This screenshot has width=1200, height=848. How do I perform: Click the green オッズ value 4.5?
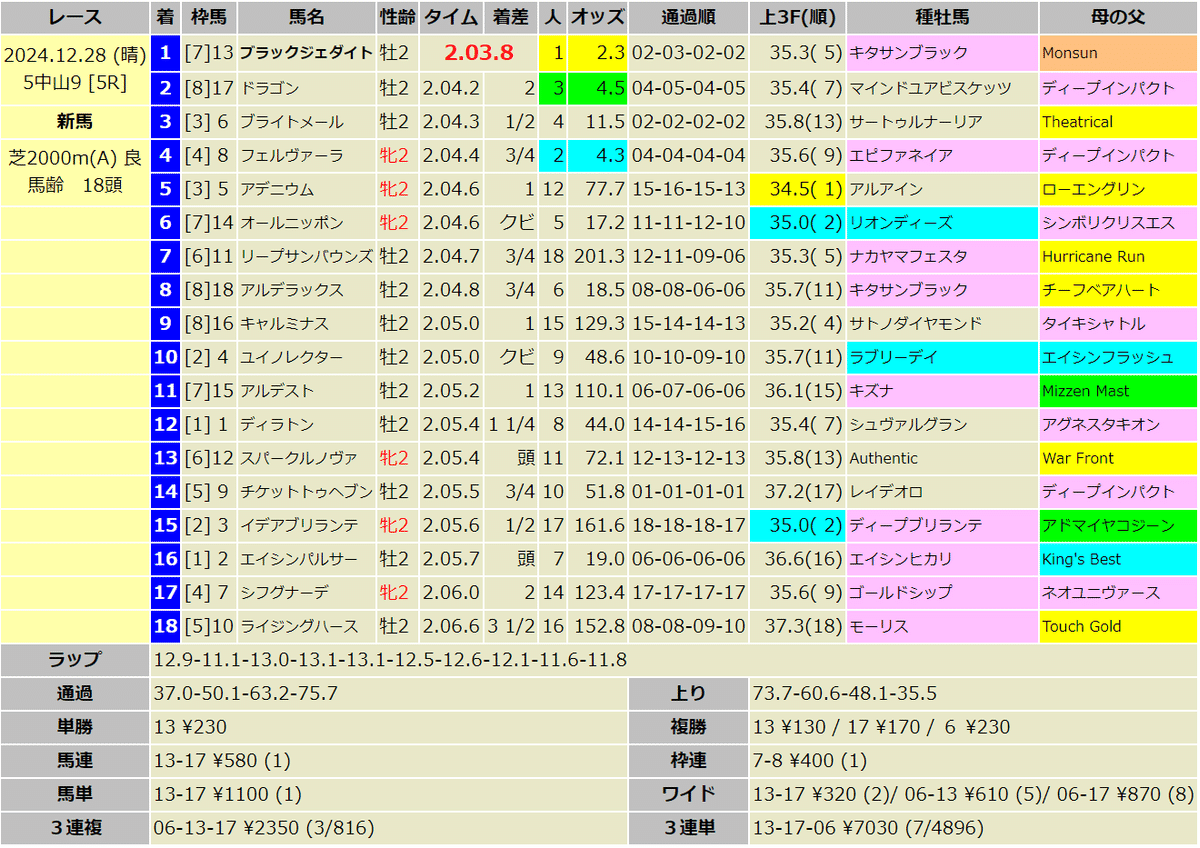coord(608,87)
